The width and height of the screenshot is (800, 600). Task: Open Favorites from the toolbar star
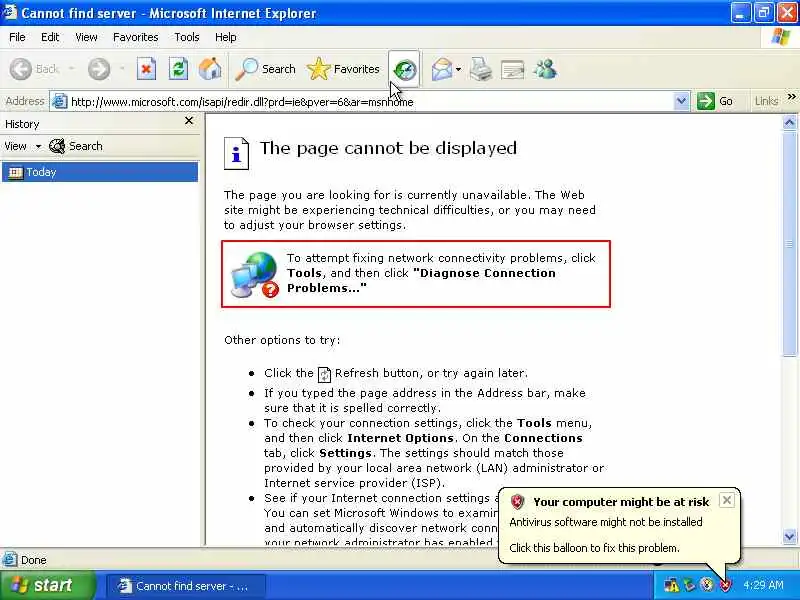[343, 69]
